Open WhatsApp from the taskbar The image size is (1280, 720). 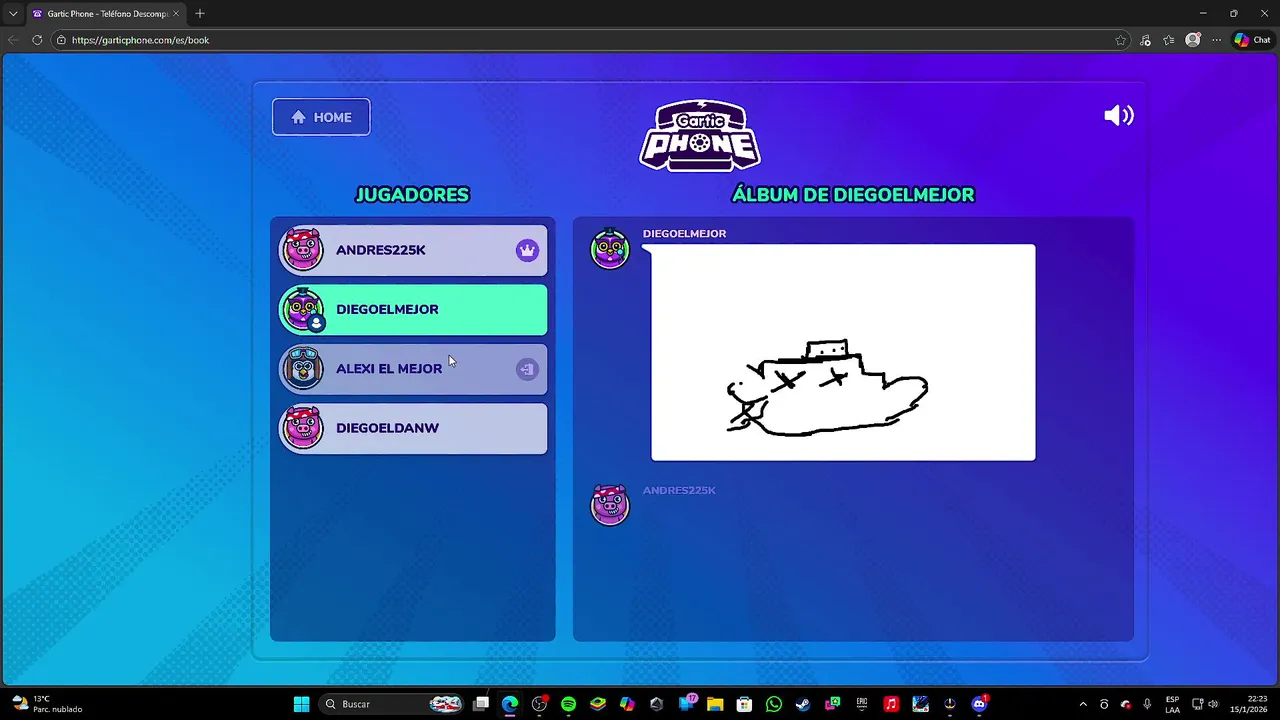pos(774,704)
